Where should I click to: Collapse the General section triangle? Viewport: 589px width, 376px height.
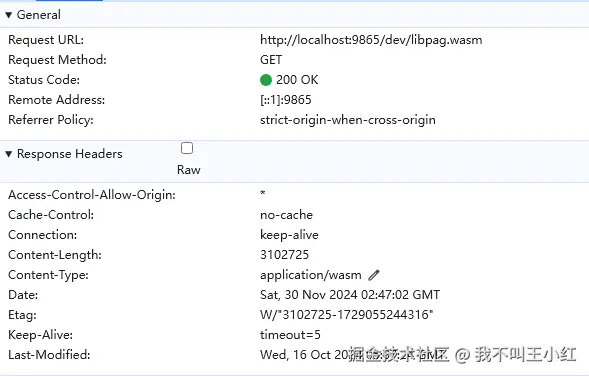[9, 15]
